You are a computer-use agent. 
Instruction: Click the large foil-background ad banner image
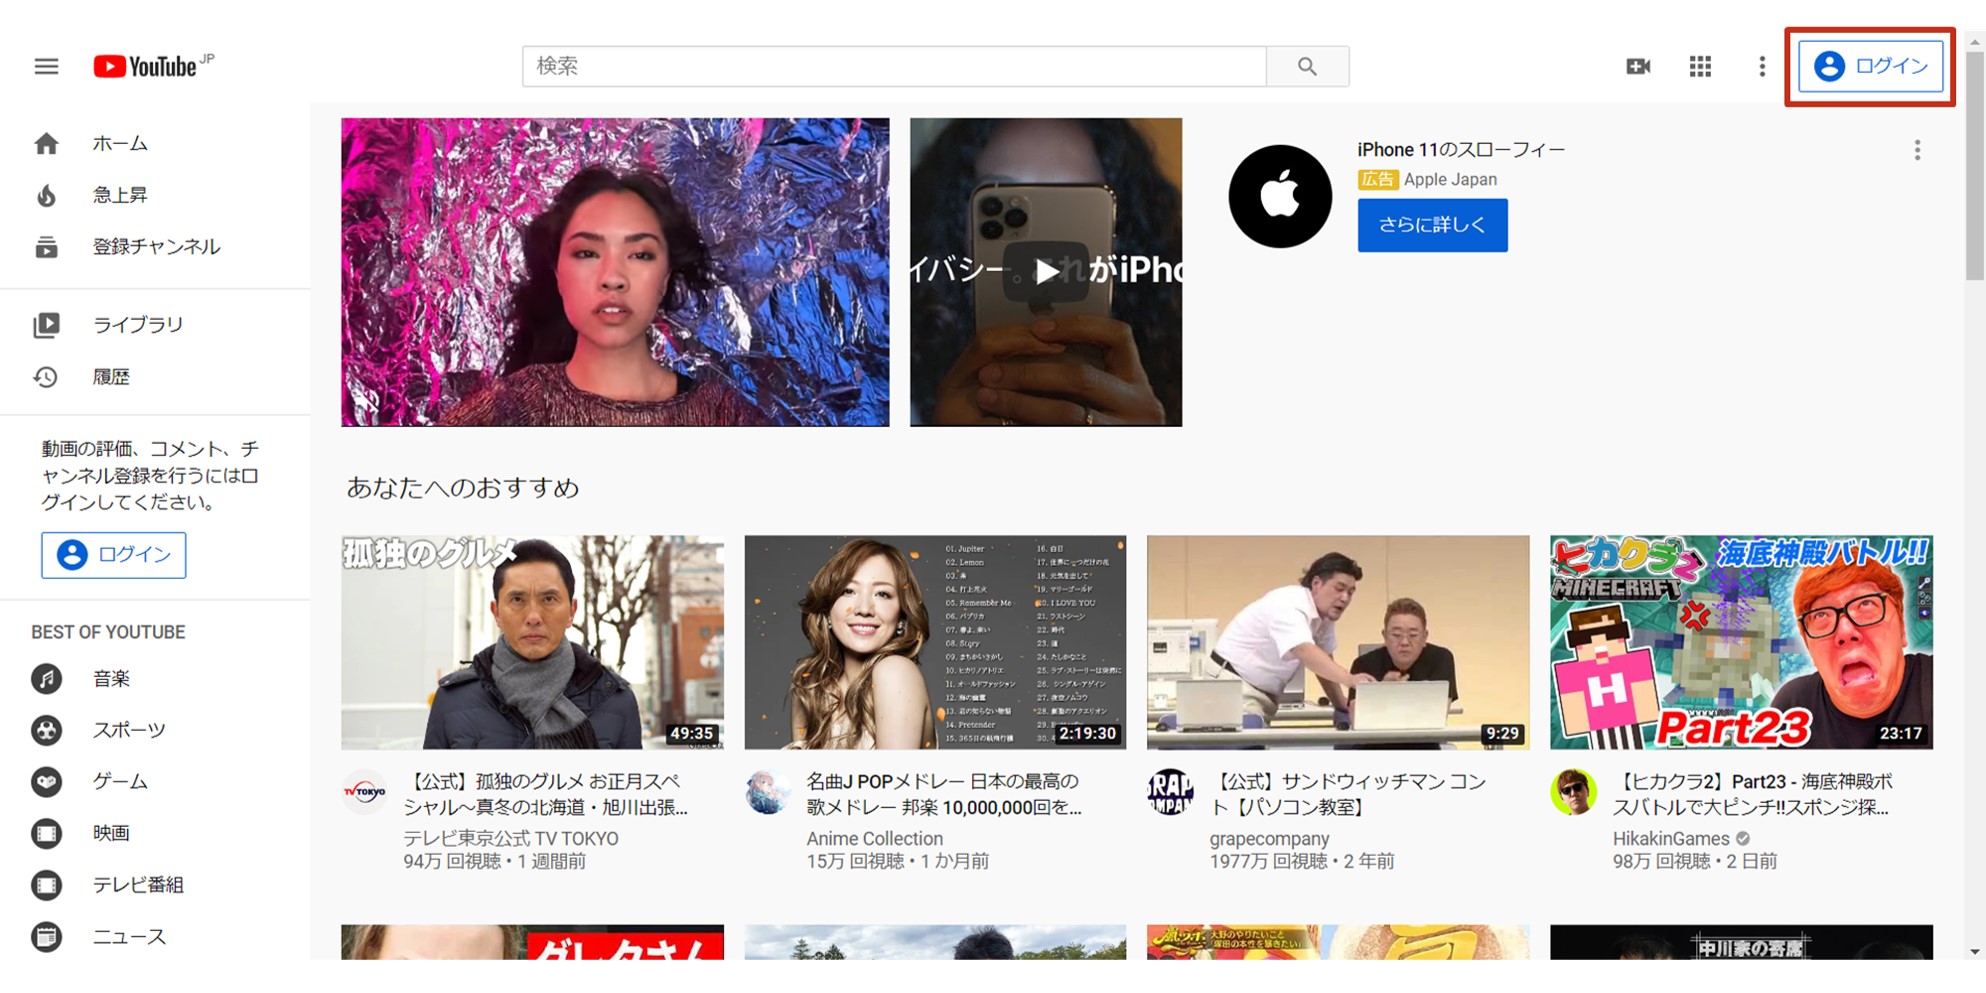point(615,272)
